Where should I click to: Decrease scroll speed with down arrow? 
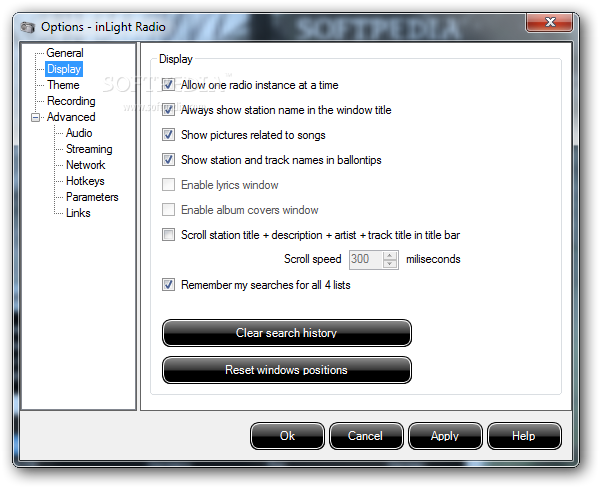tap(390, 264)
